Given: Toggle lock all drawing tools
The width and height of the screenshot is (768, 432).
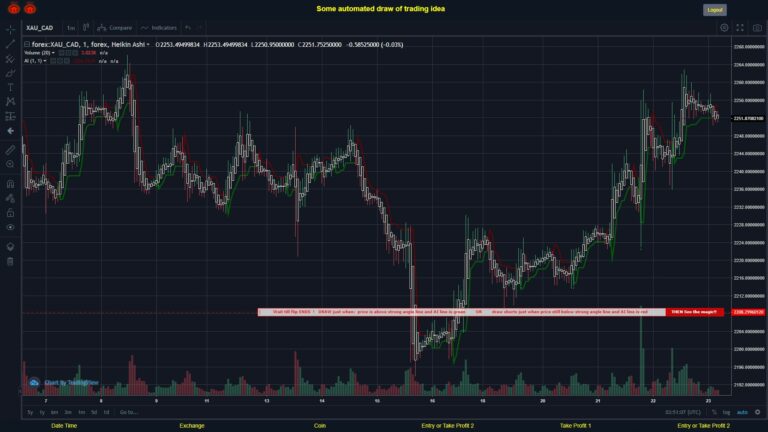Looking at the screenshot, I should coord(10,213).
